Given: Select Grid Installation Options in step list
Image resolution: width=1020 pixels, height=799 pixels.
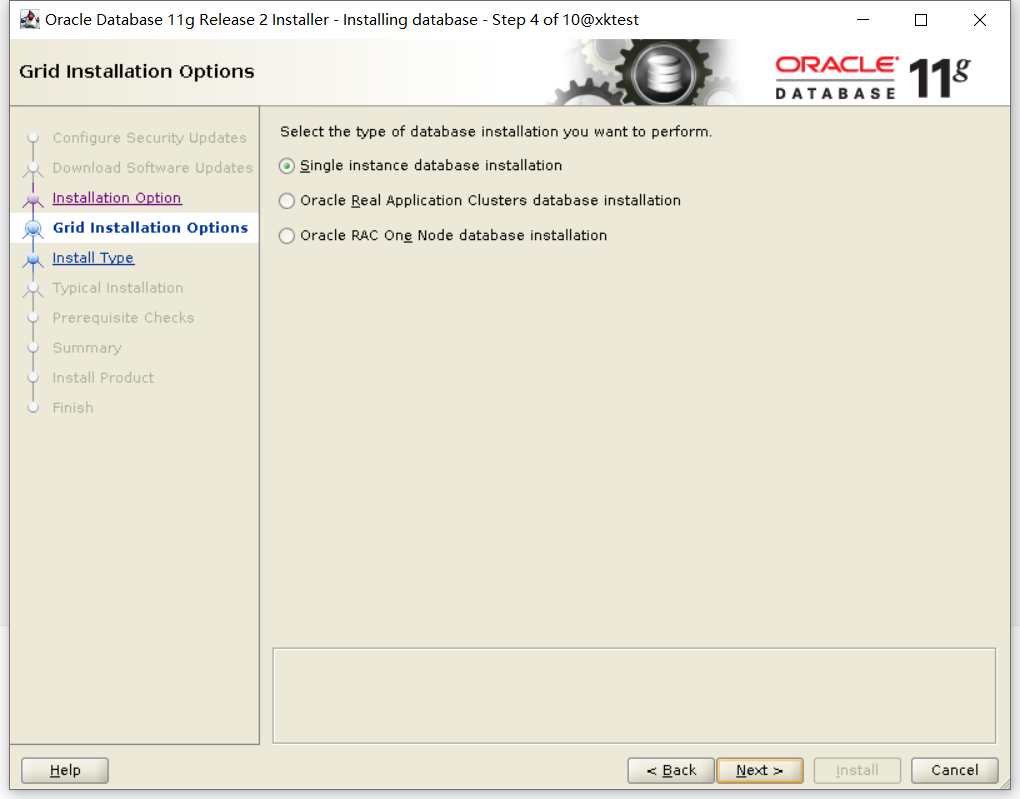Looking at the screenshot, I should point(150,228).
